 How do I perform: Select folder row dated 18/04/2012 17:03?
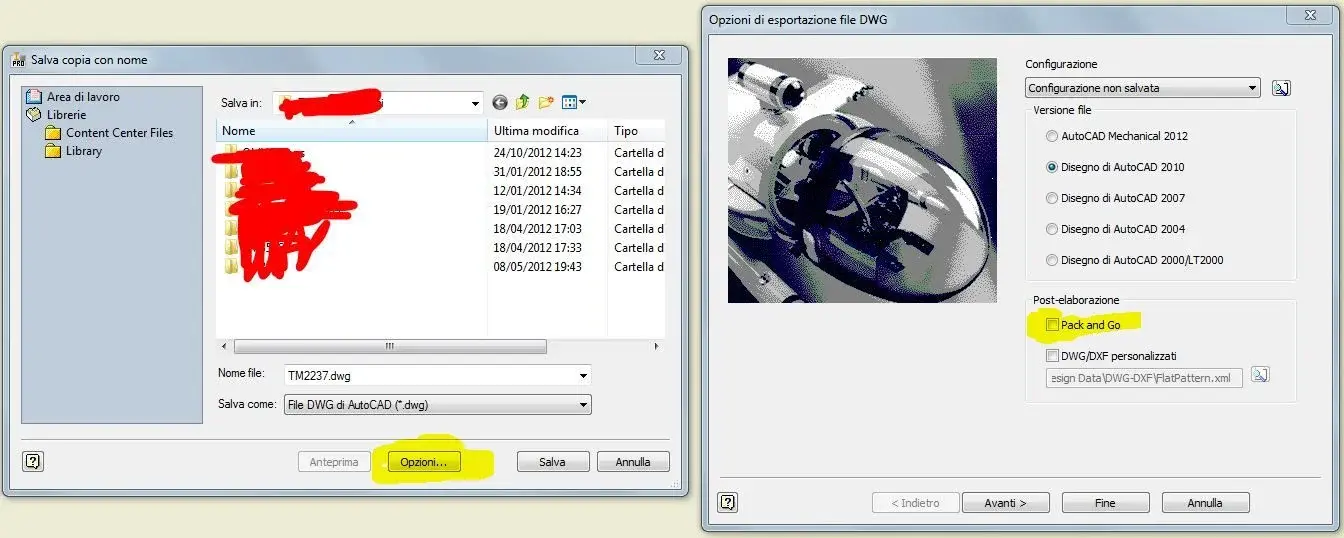coord(440,229)
